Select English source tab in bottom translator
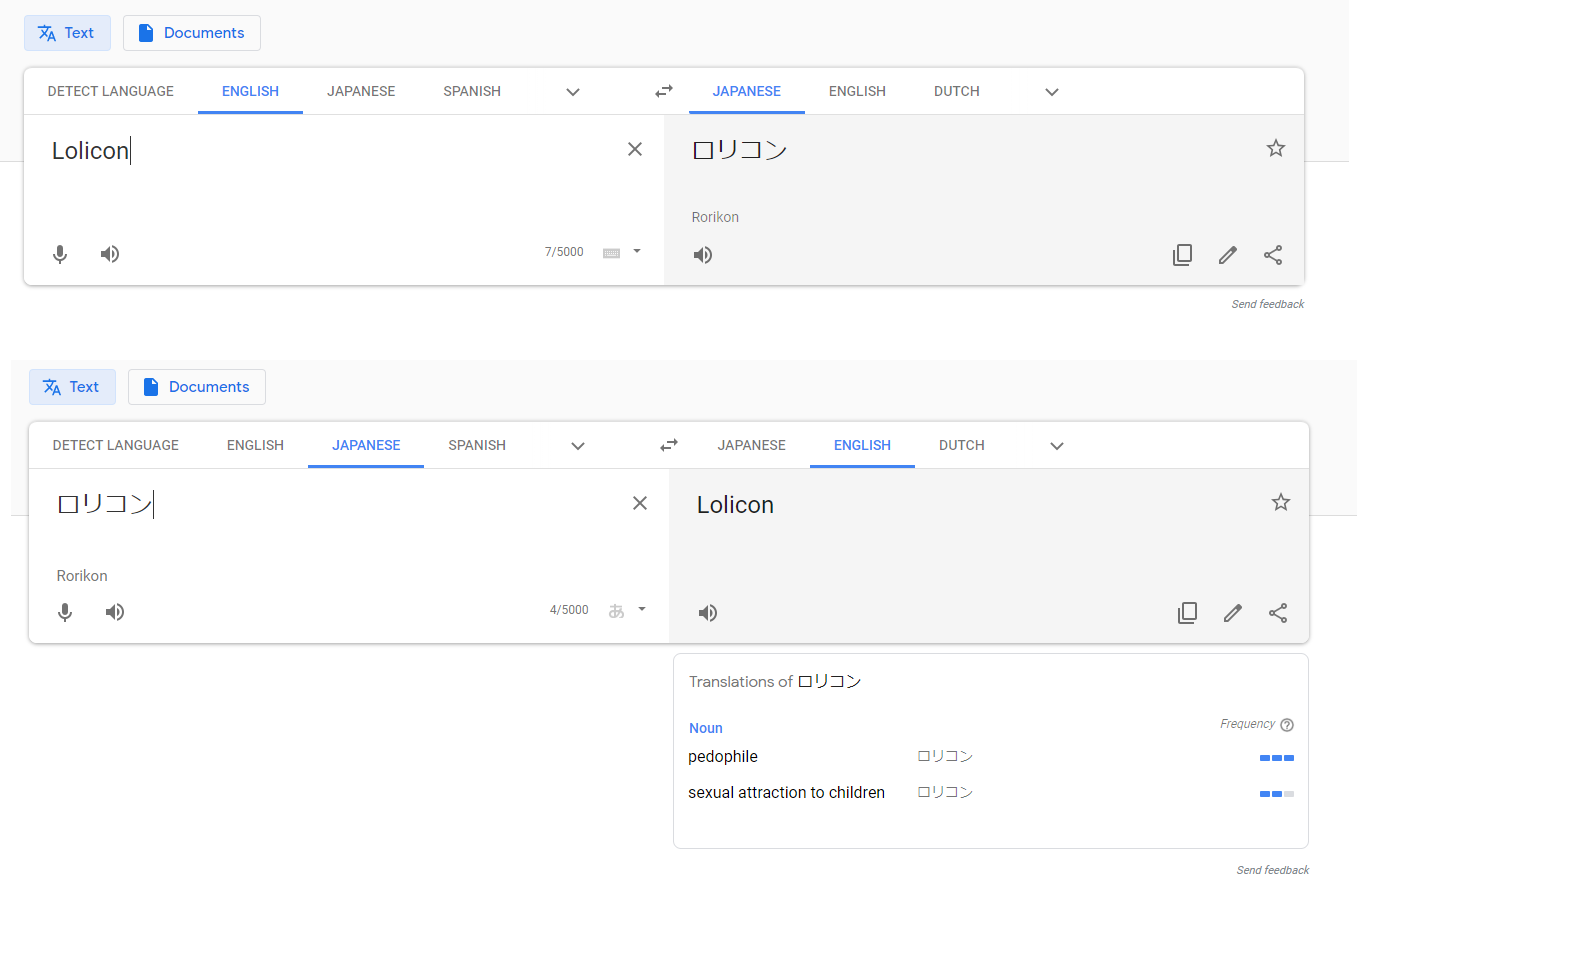1570x980 pixels. [255, 445]
